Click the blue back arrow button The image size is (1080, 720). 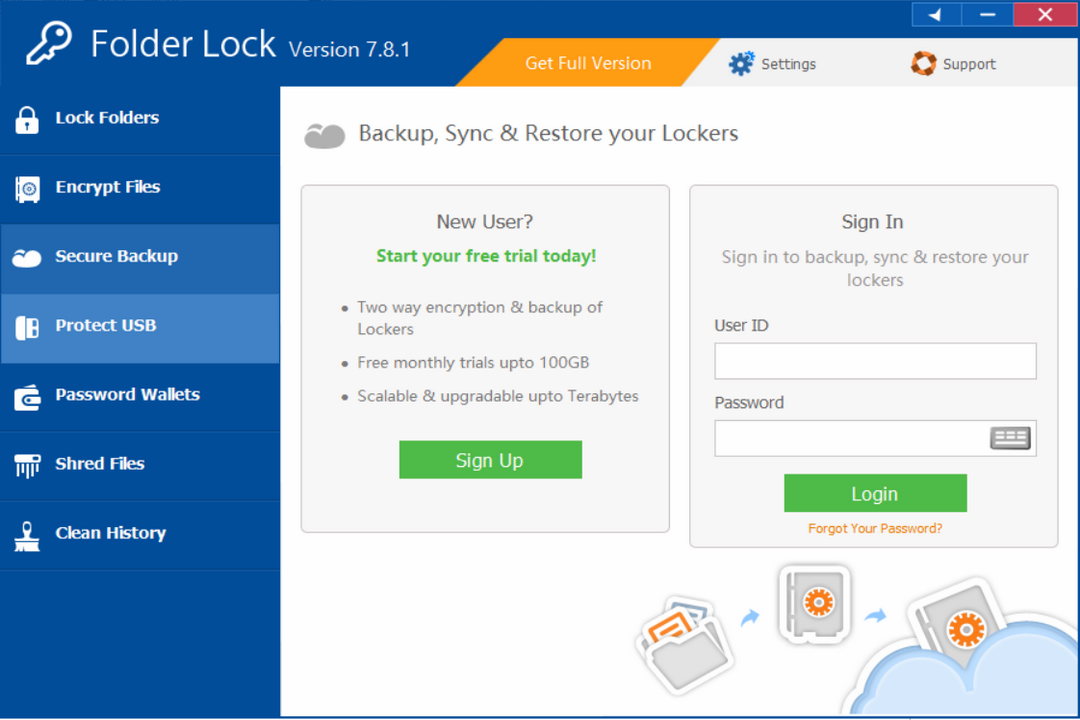click(x=934, y=14)
